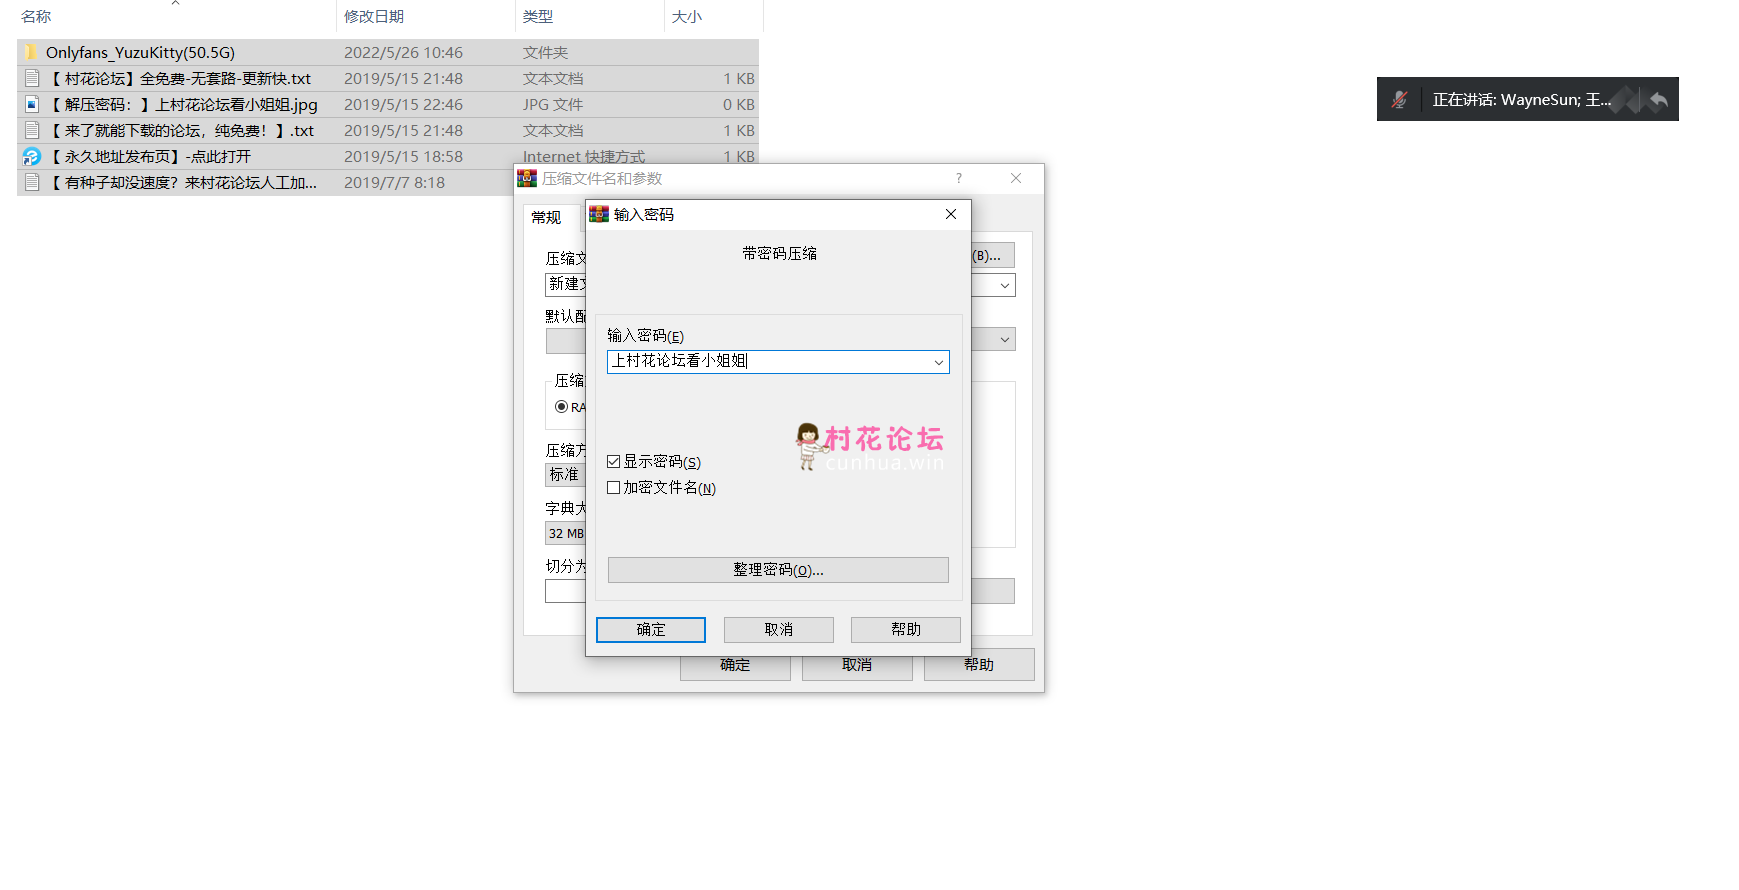Select 【有种子却没速度？来村花论坛人工加... file name
The width and height of the screenshot is (1739, 890).
[x=183, y=182]
